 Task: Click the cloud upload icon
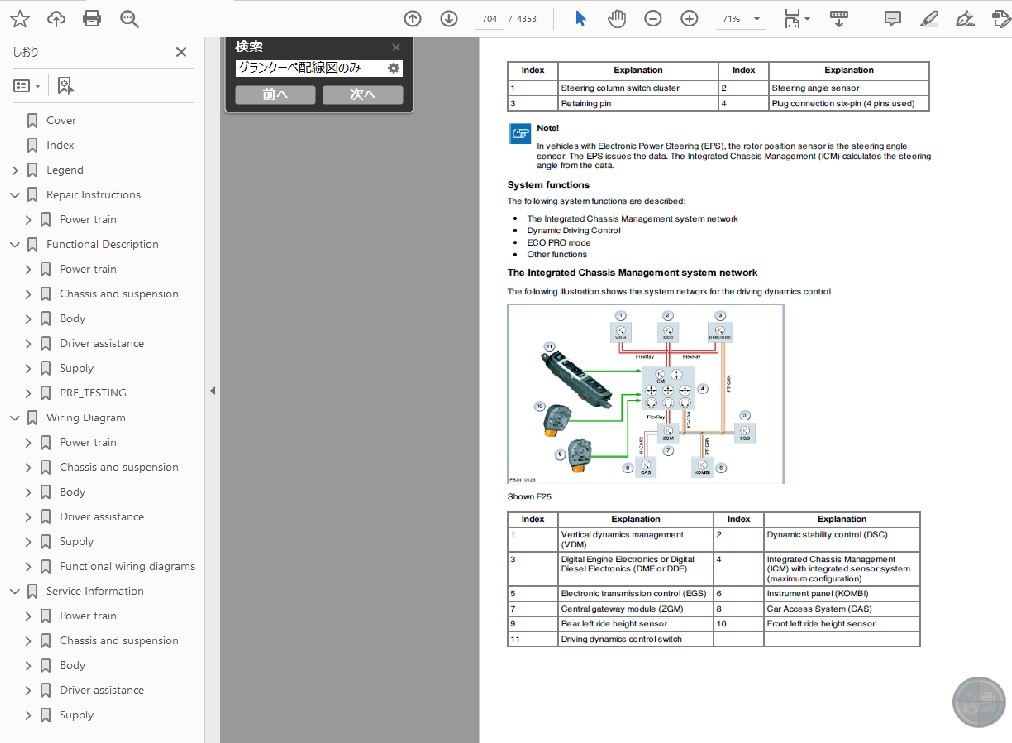[x=56, y=19]
